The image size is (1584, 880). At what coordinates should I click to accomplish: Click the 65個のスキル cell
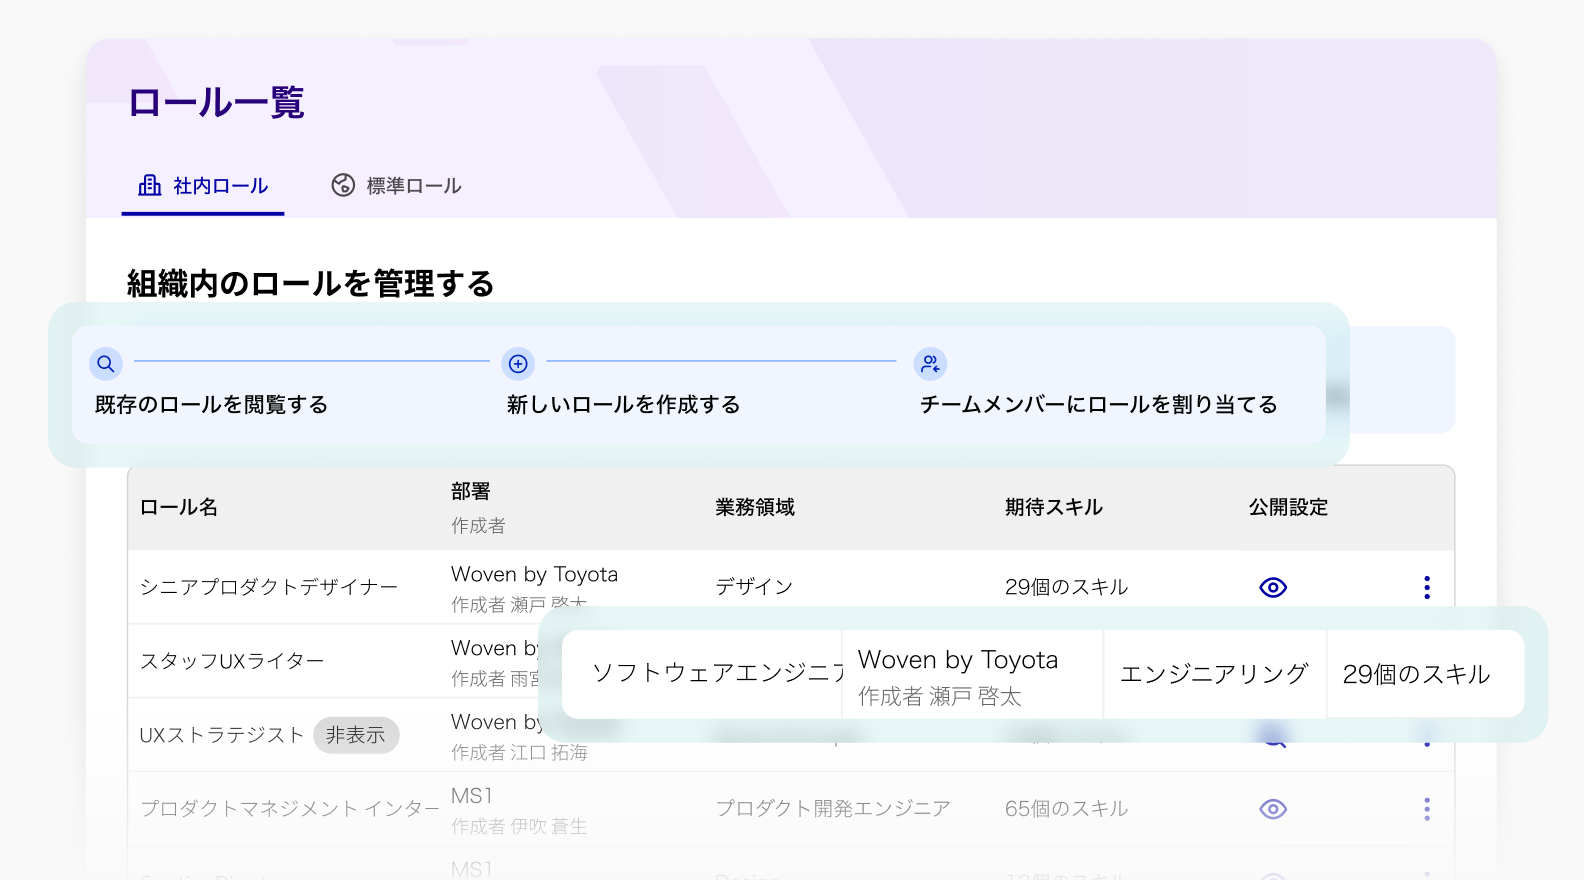click(1066, 809)
